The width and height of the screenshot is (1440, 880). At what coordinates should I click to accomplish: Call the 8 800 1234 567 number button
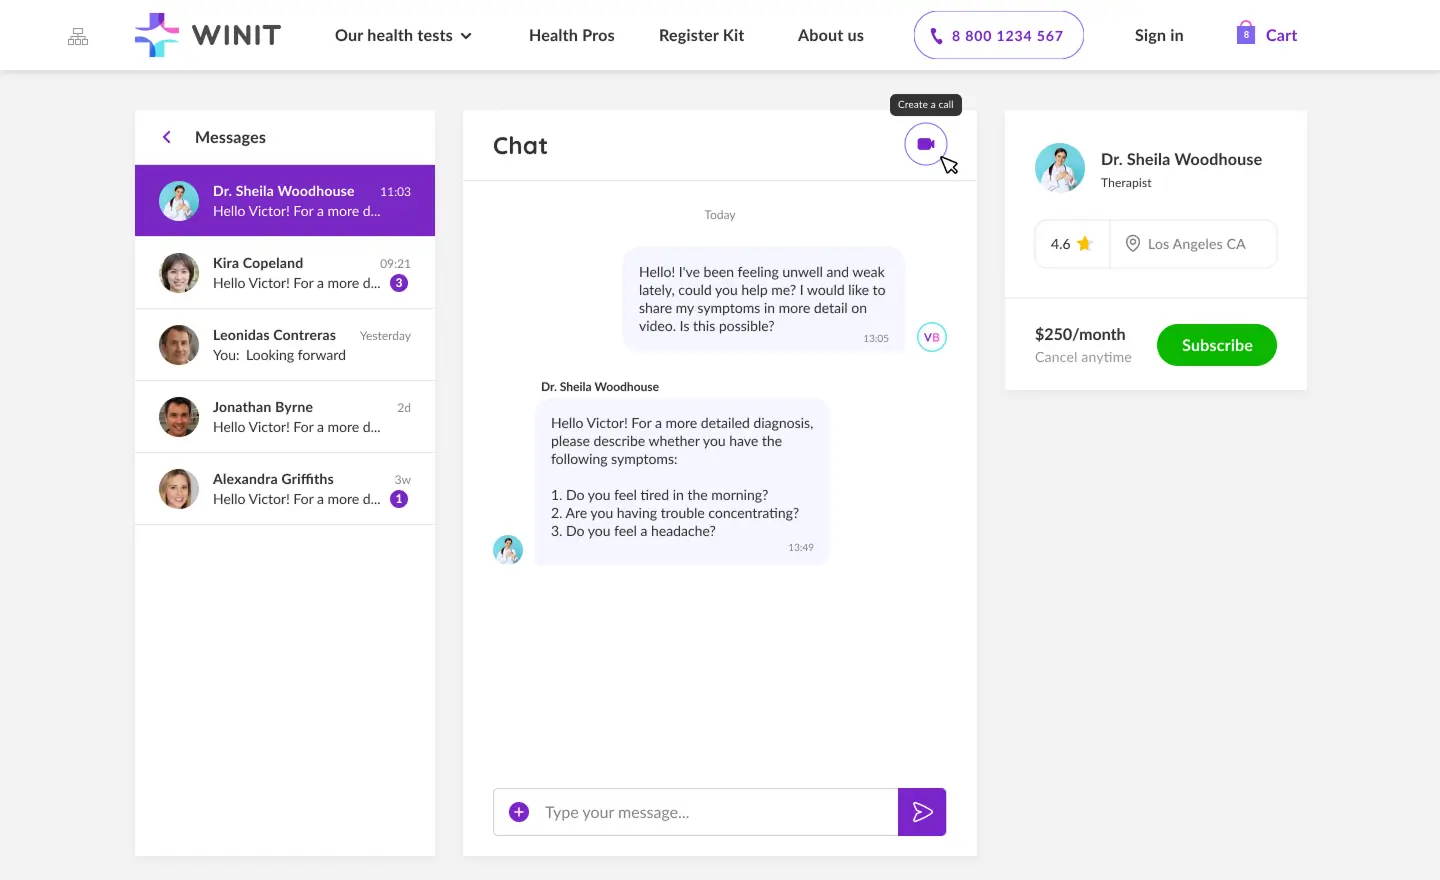coord(998,36)
